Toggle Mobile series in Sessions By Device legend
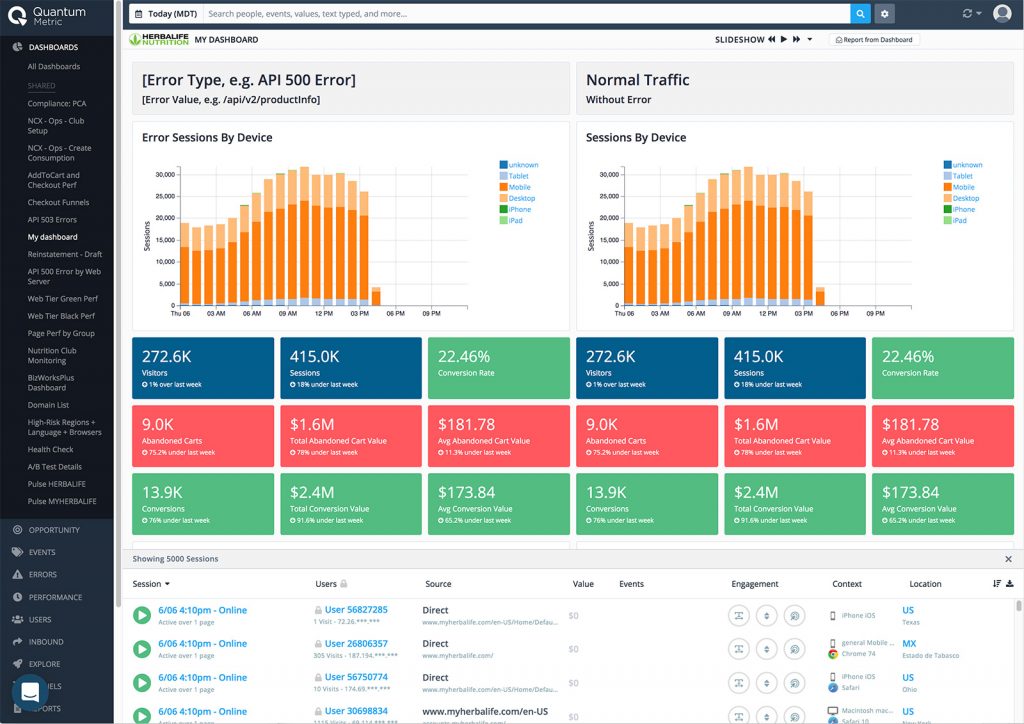The width and height of the screenshot is (1024, 724). pos(959,187)
